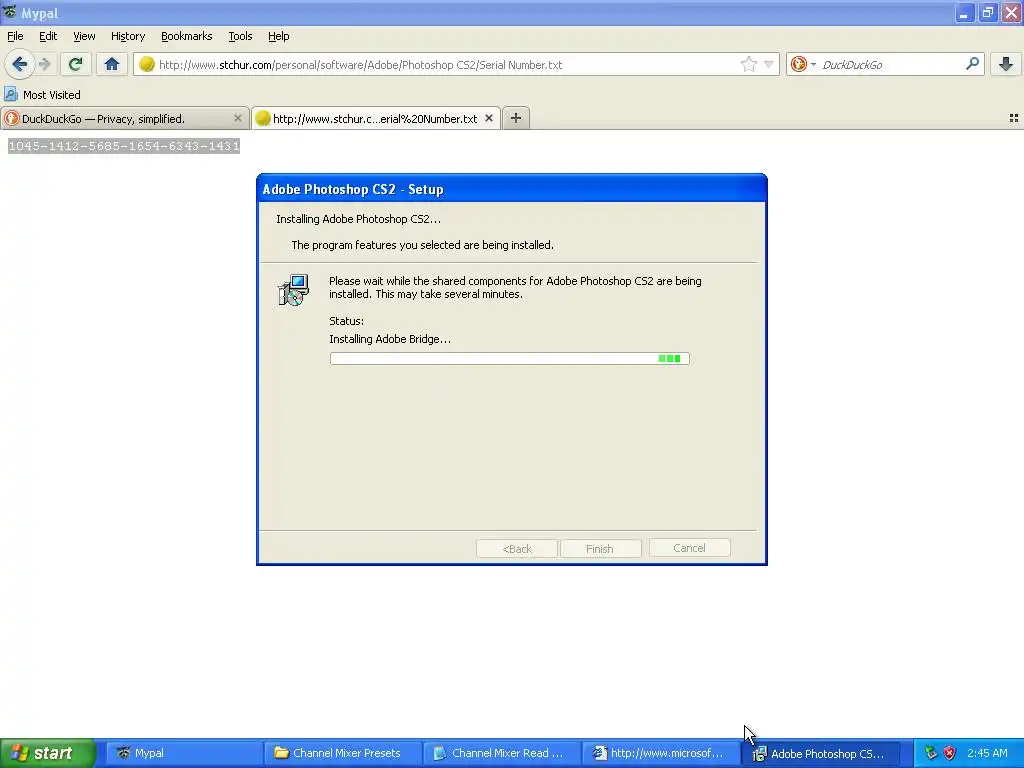The width and height of the screenshot is (1024, 768).
Task: Click the search magnifier icon
Action: pyautogui.click(x=972, y=63)
